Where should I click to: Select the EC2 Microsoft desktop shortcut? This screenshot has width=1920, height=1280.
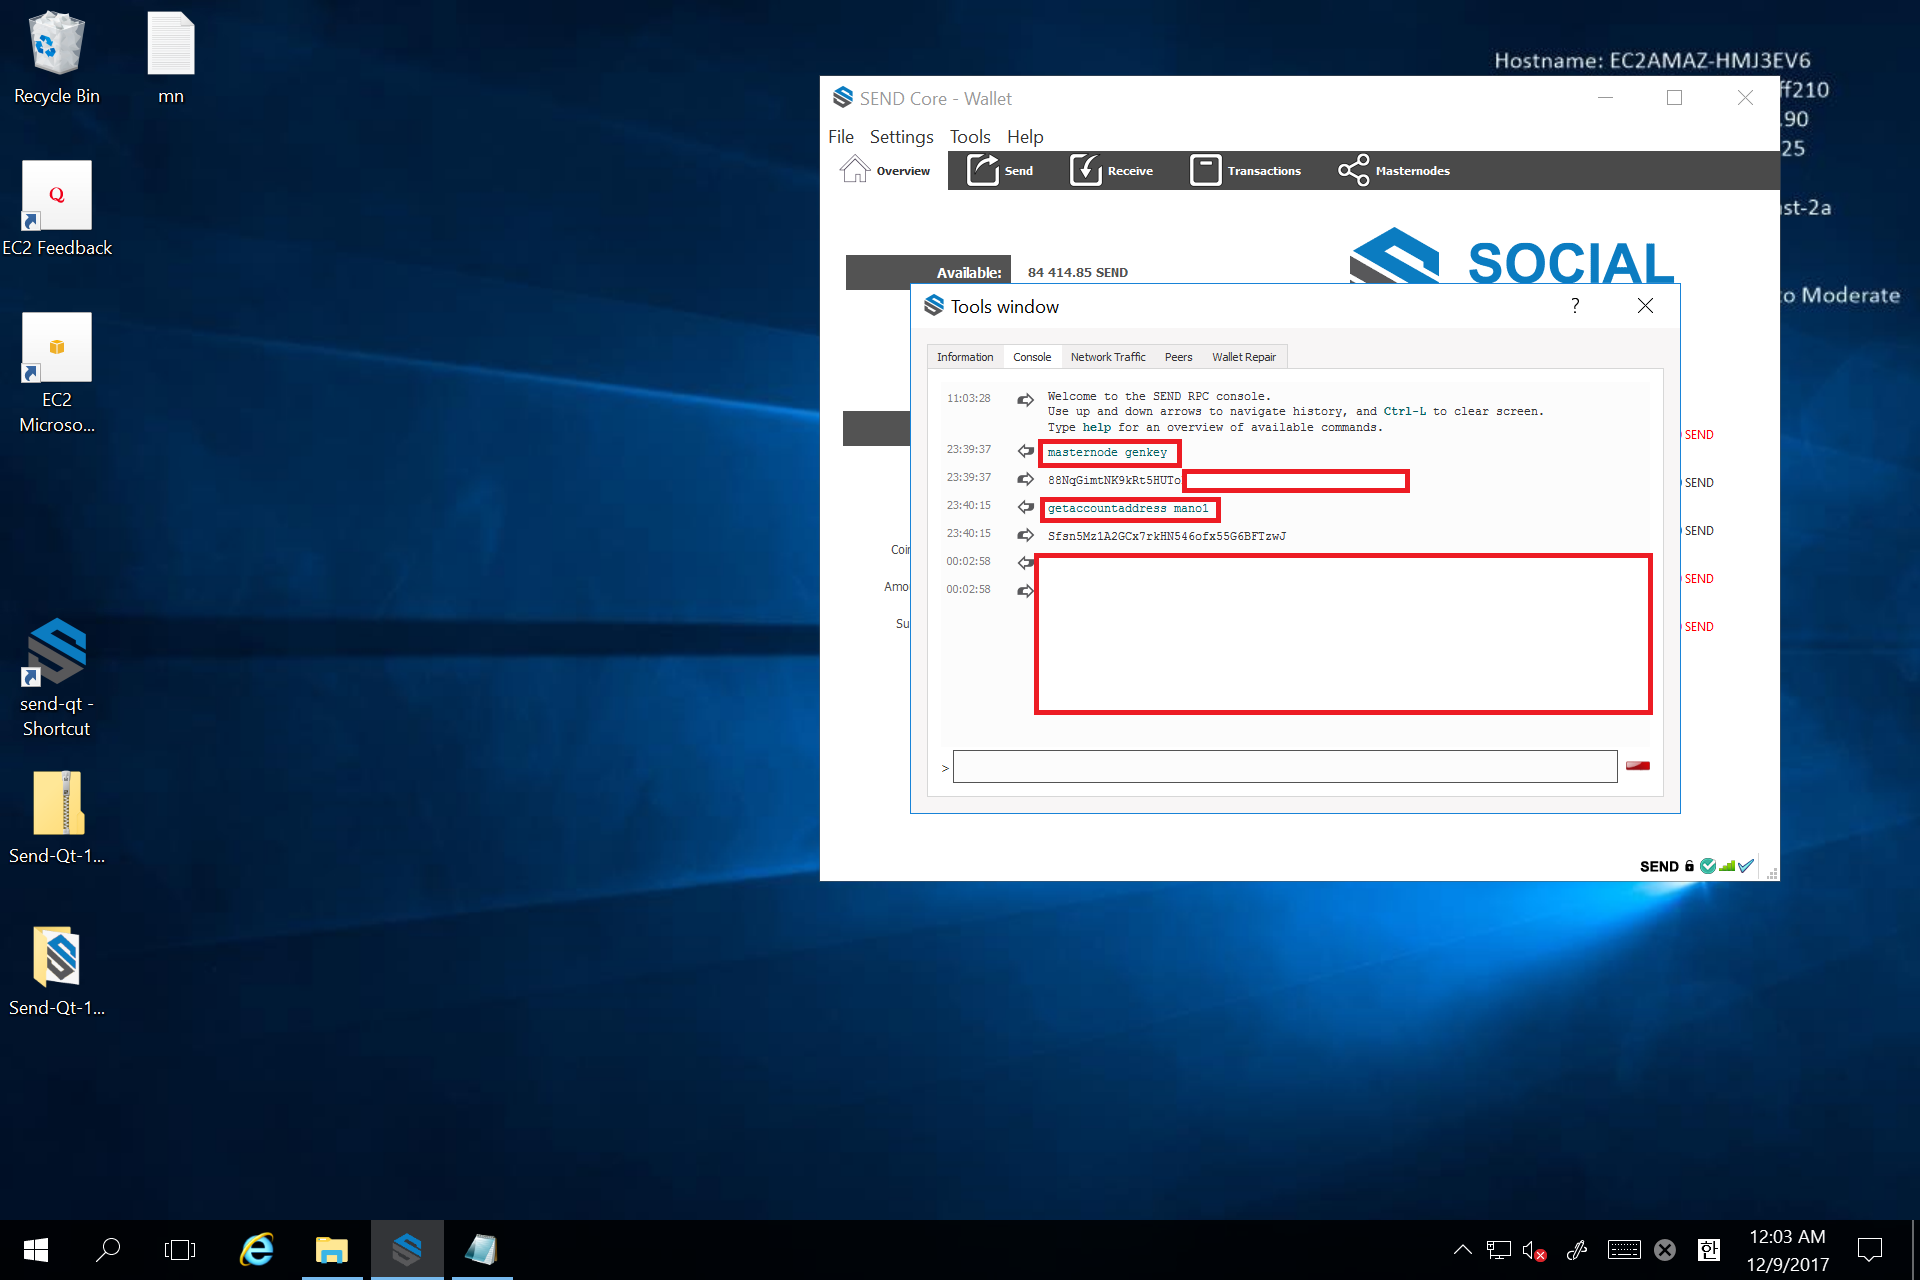pos(57,373)
